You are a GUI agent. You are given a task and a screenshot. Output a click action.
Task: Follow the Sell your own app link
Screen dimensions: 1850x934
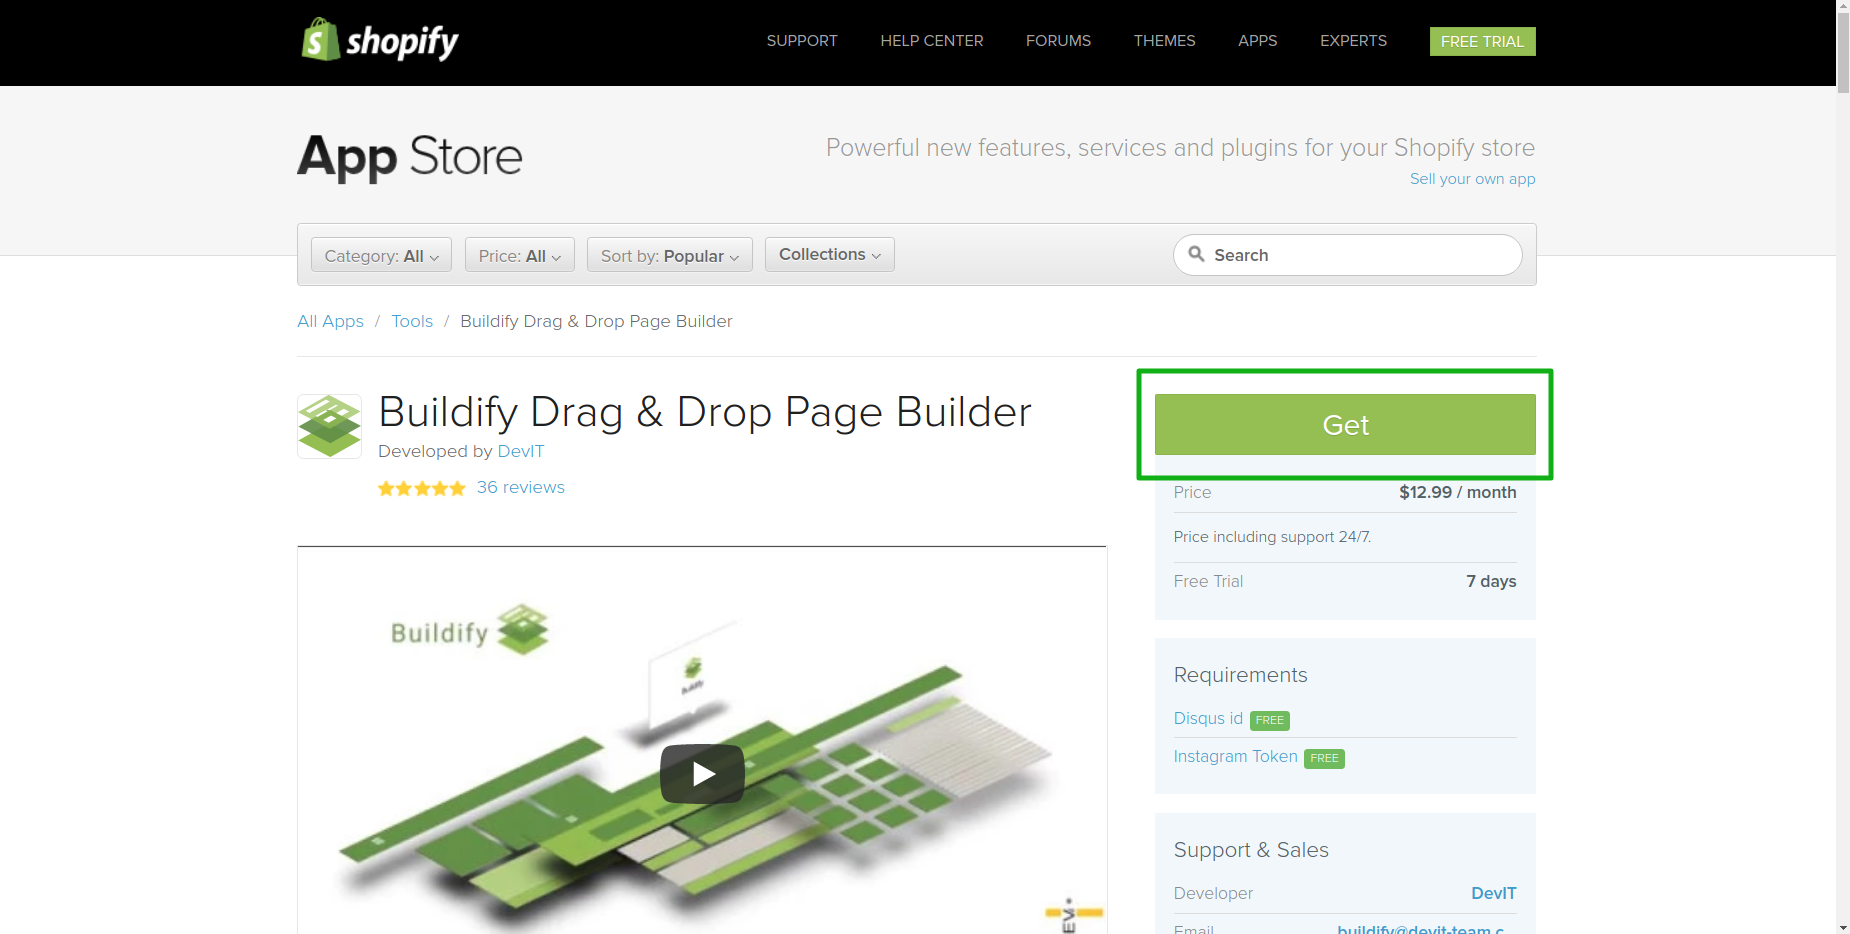1472,179
